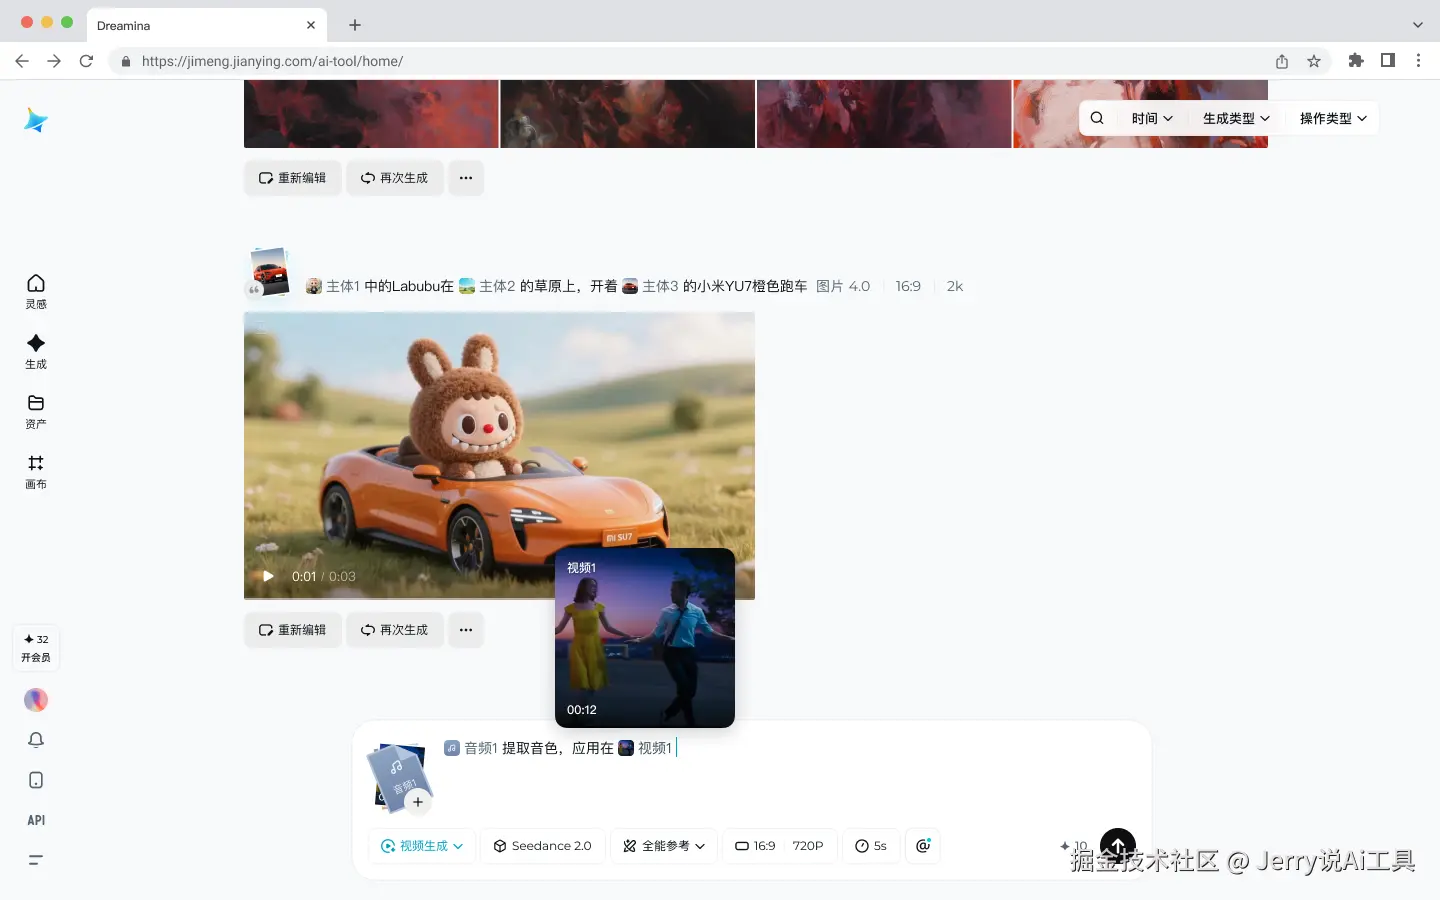This screenshot has width=1440, height=900.
Task: Open a new tab with plus button
Action: click(355, 25)
